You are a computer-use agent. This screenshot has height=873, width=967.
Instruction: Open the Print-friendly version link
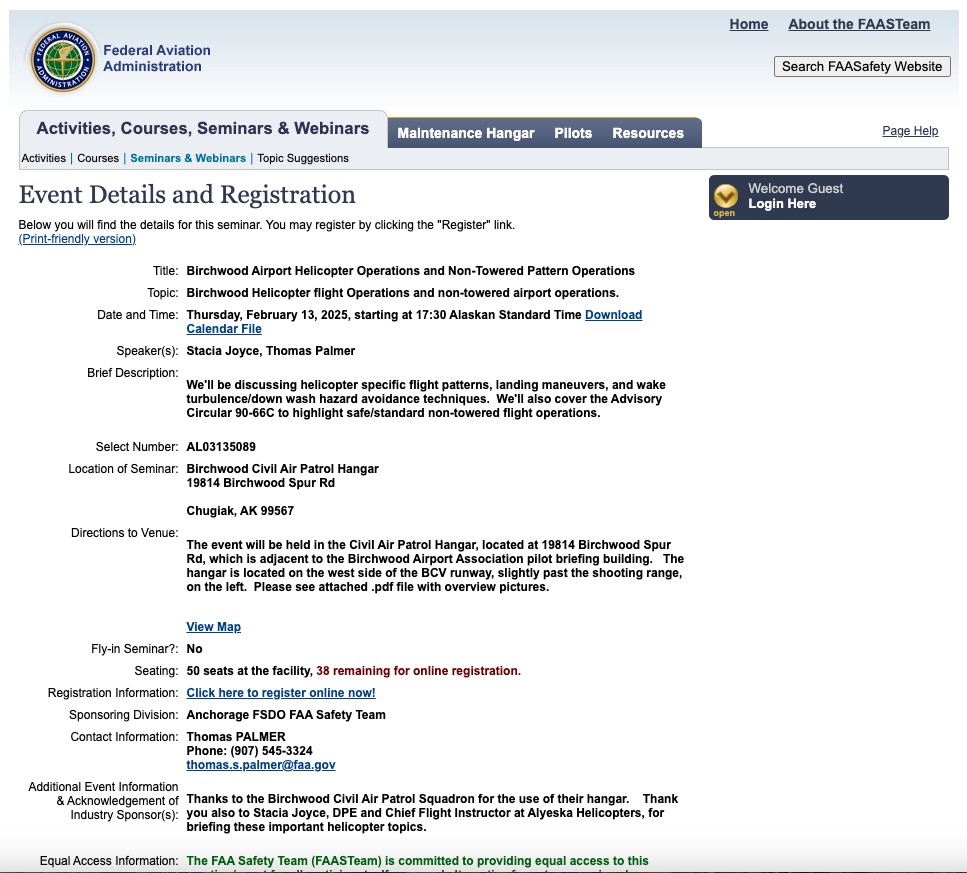pos(77,239)
